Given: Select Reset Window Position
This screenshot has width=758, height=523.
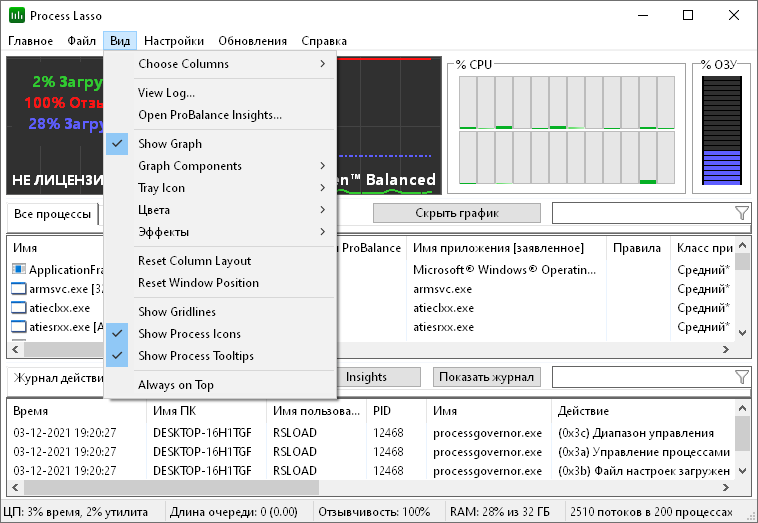Looking at the screenshot, I should [x=220, y=283].
